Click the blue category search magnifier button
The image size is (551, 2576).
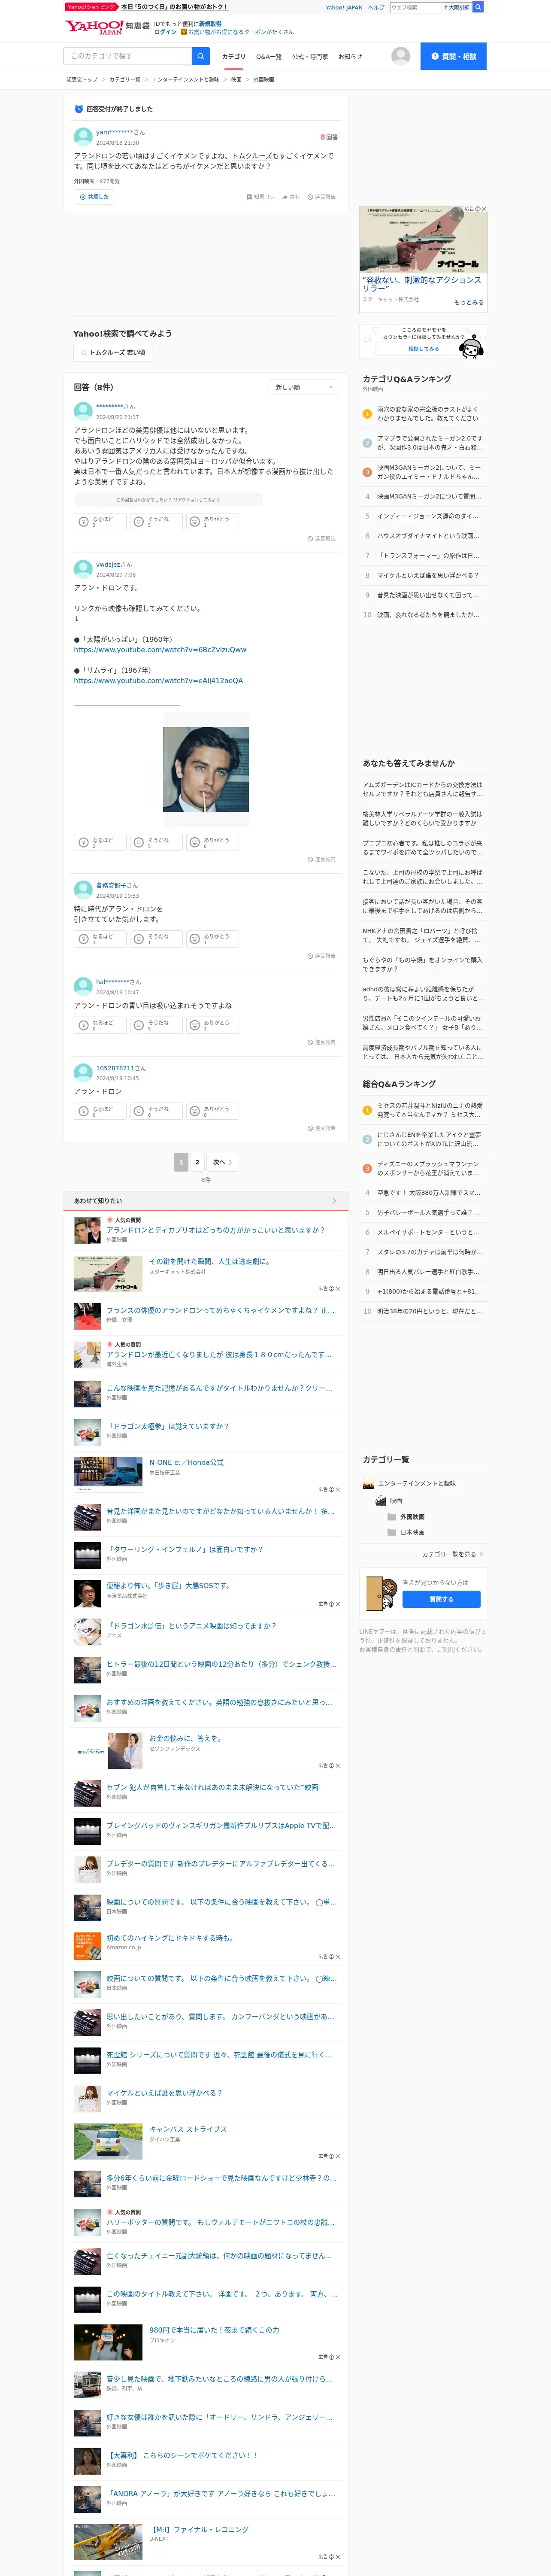[x=201, y=56]
